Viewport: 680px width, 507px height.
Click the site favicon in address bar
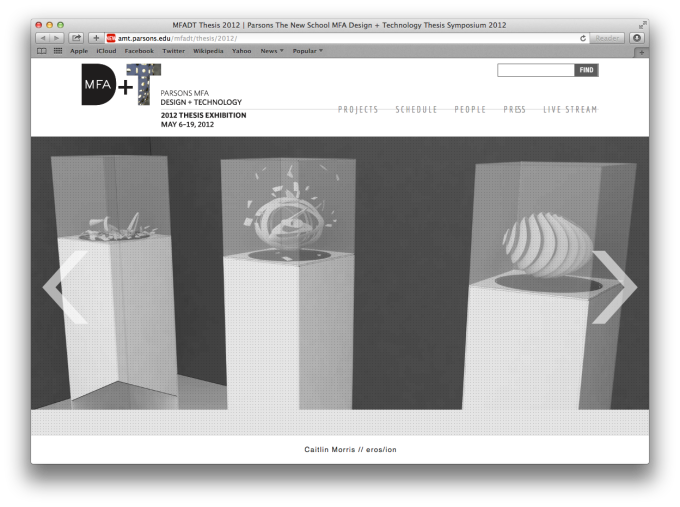[x=111, y=38]
